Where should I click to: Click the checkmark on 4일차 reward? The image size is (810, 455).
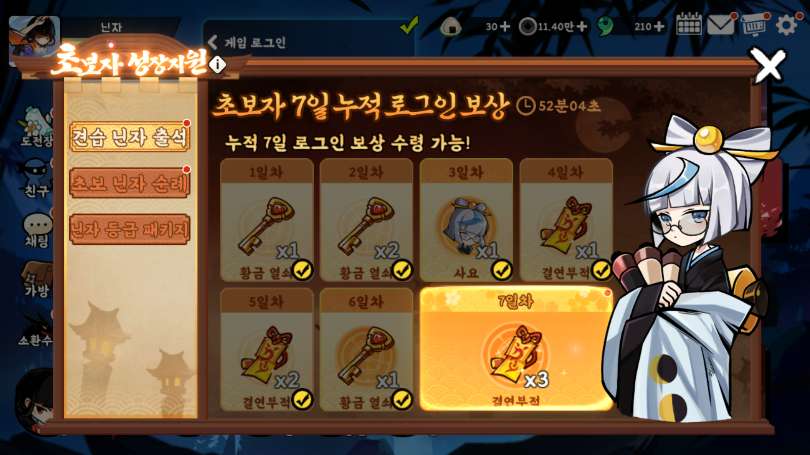point(602,270)
